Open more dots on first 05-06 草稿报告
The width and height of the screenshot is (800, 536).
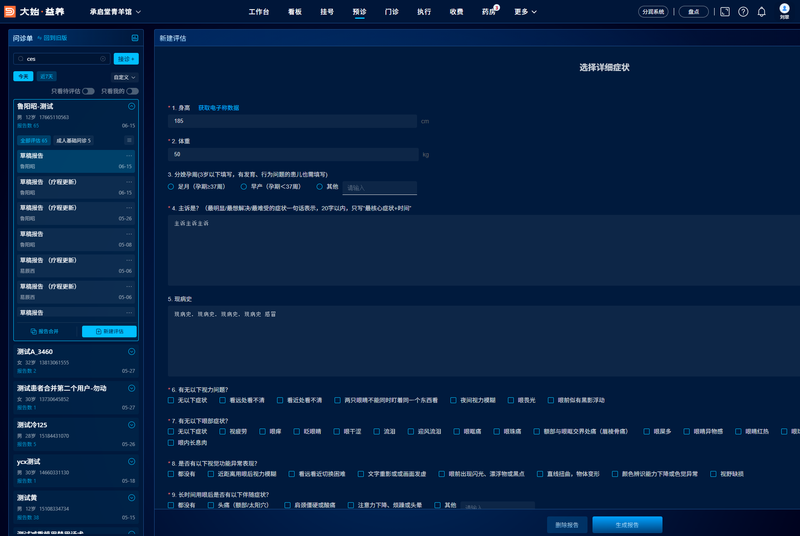(x=129, y=260)
